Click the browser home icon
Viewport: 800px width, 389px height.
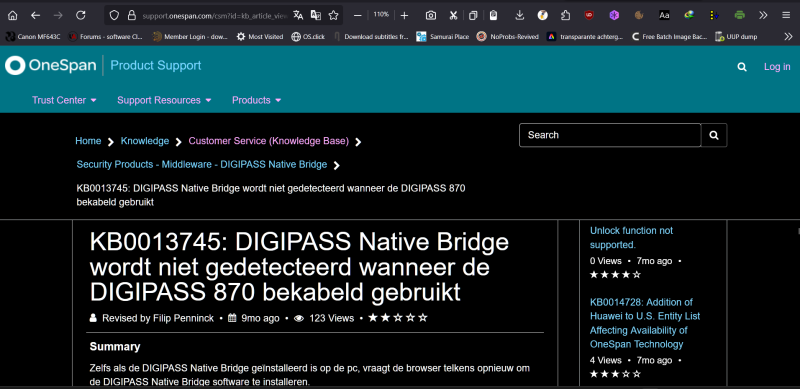pos(13,15)
